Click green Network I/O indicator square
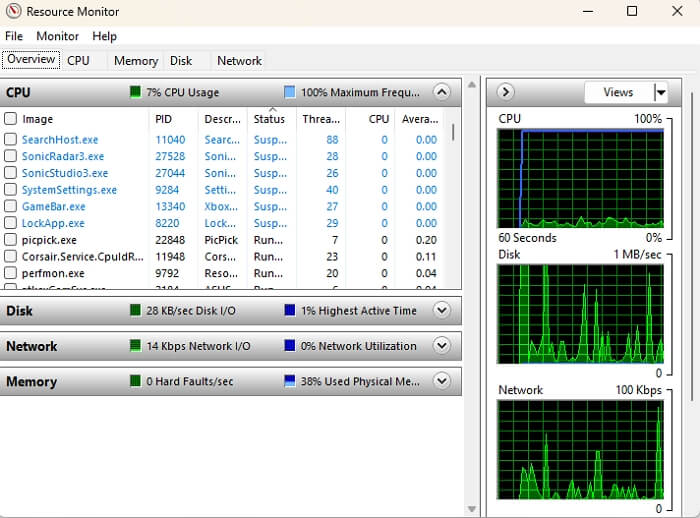The image size is (700, 518). pyautogui.click(x=135, y=345)
